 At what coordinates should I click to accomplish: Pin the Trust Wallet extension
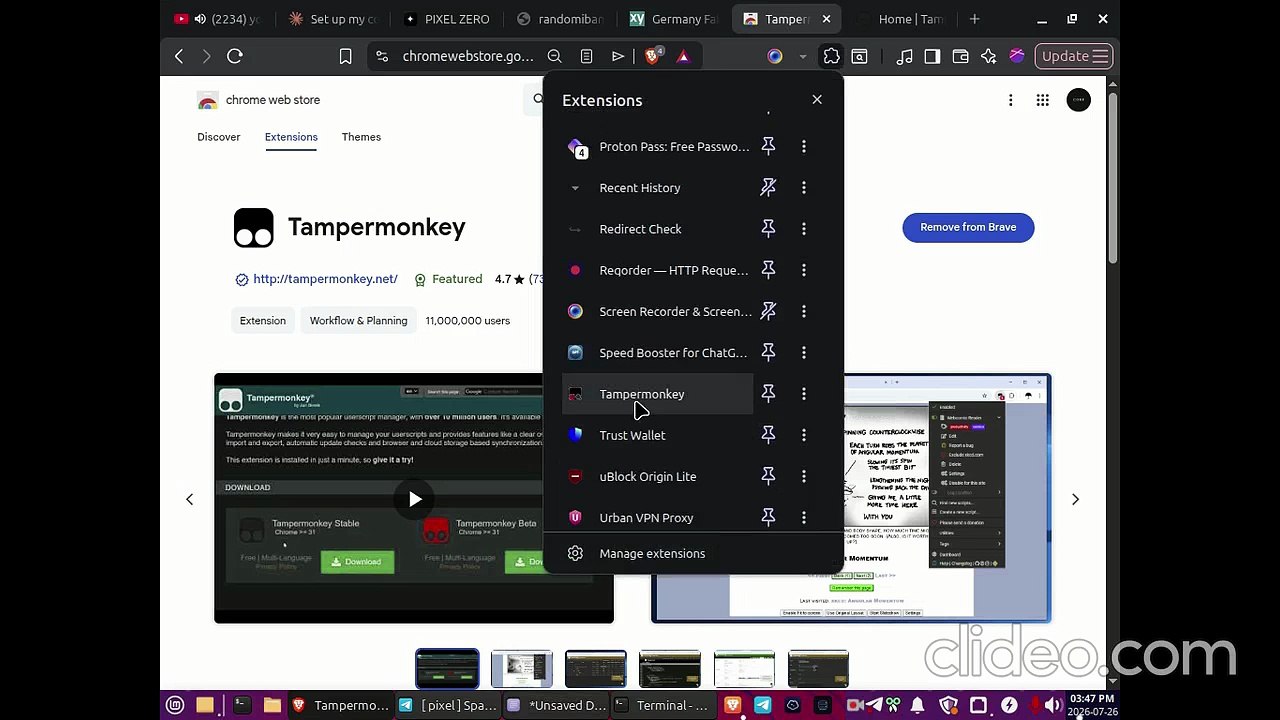pyautogui.click(x=768, y=435)
